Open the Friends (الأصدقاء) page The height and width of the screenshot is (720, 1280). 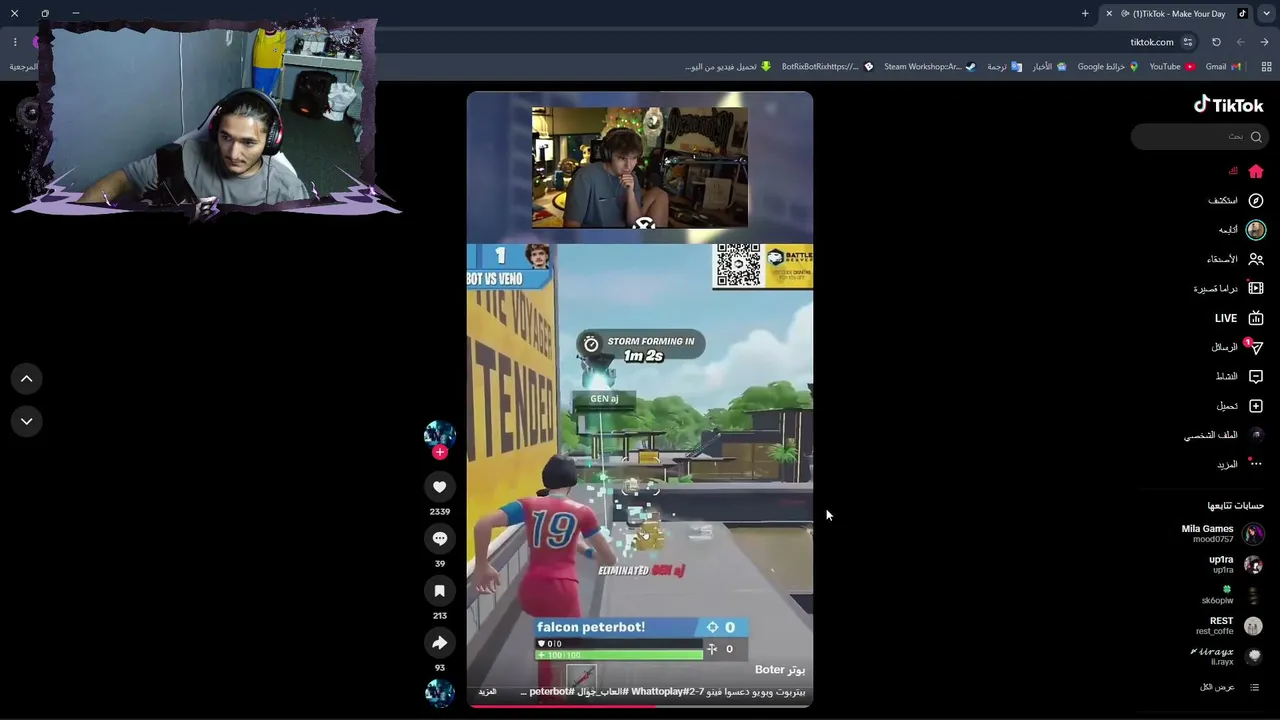pos(1235,259)
